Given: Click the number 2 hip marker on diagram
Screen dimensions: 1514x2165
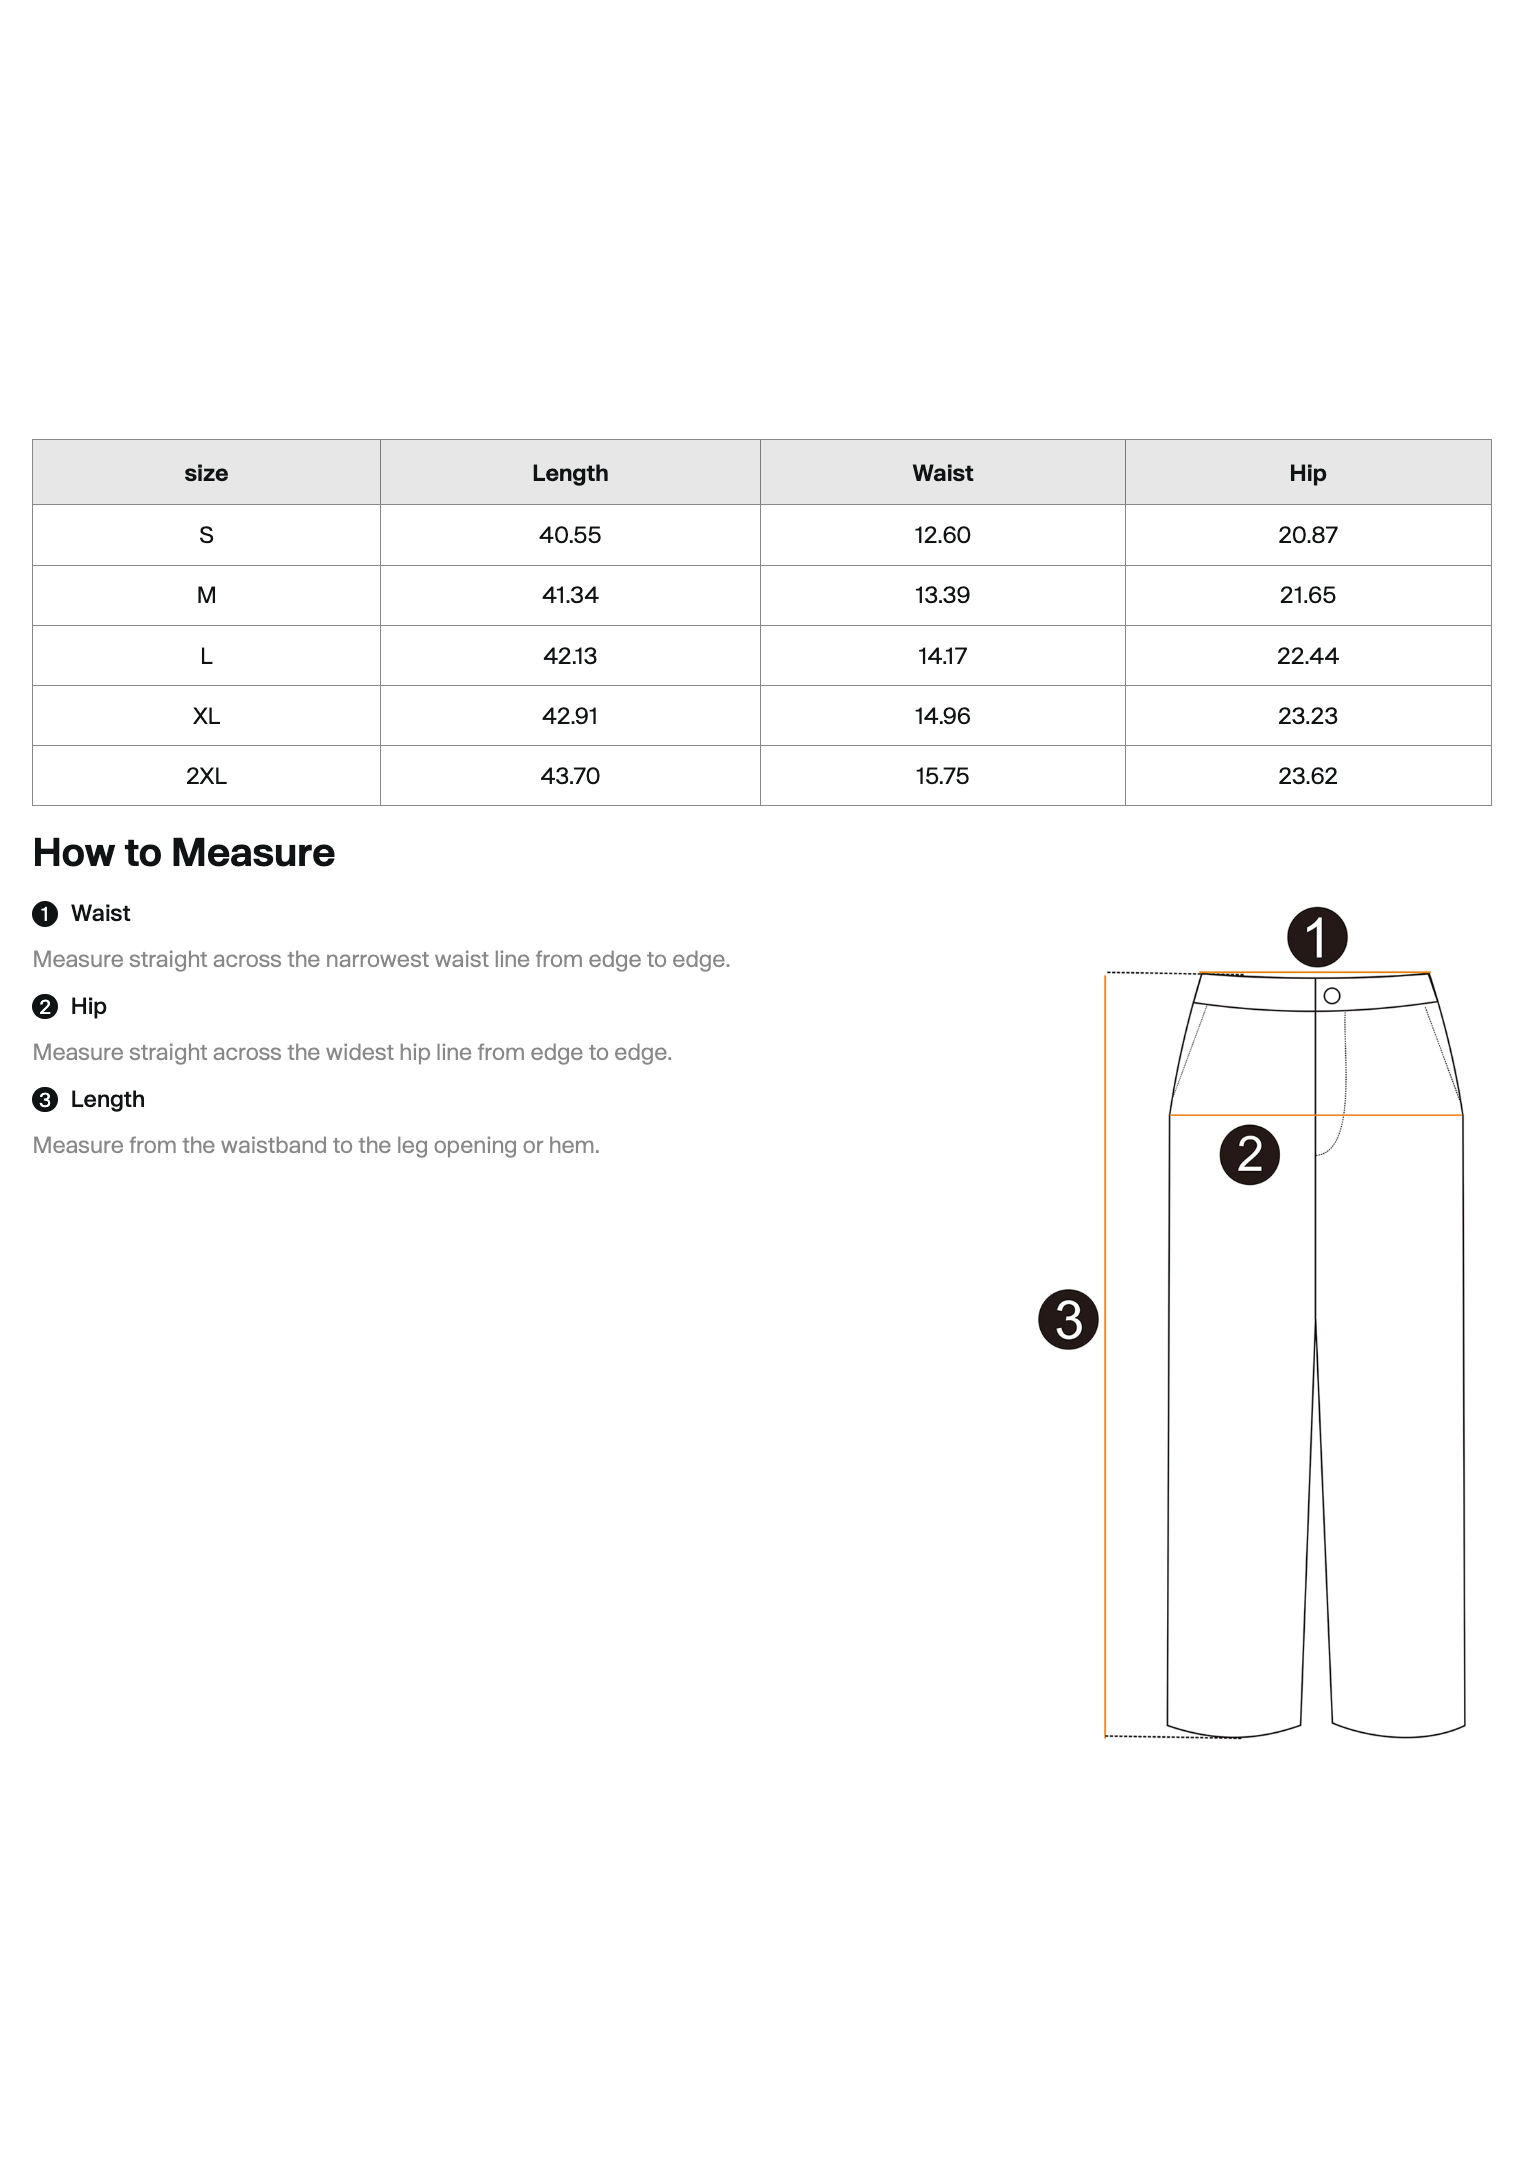Looking at the screenshot, I should 1250,1155.
